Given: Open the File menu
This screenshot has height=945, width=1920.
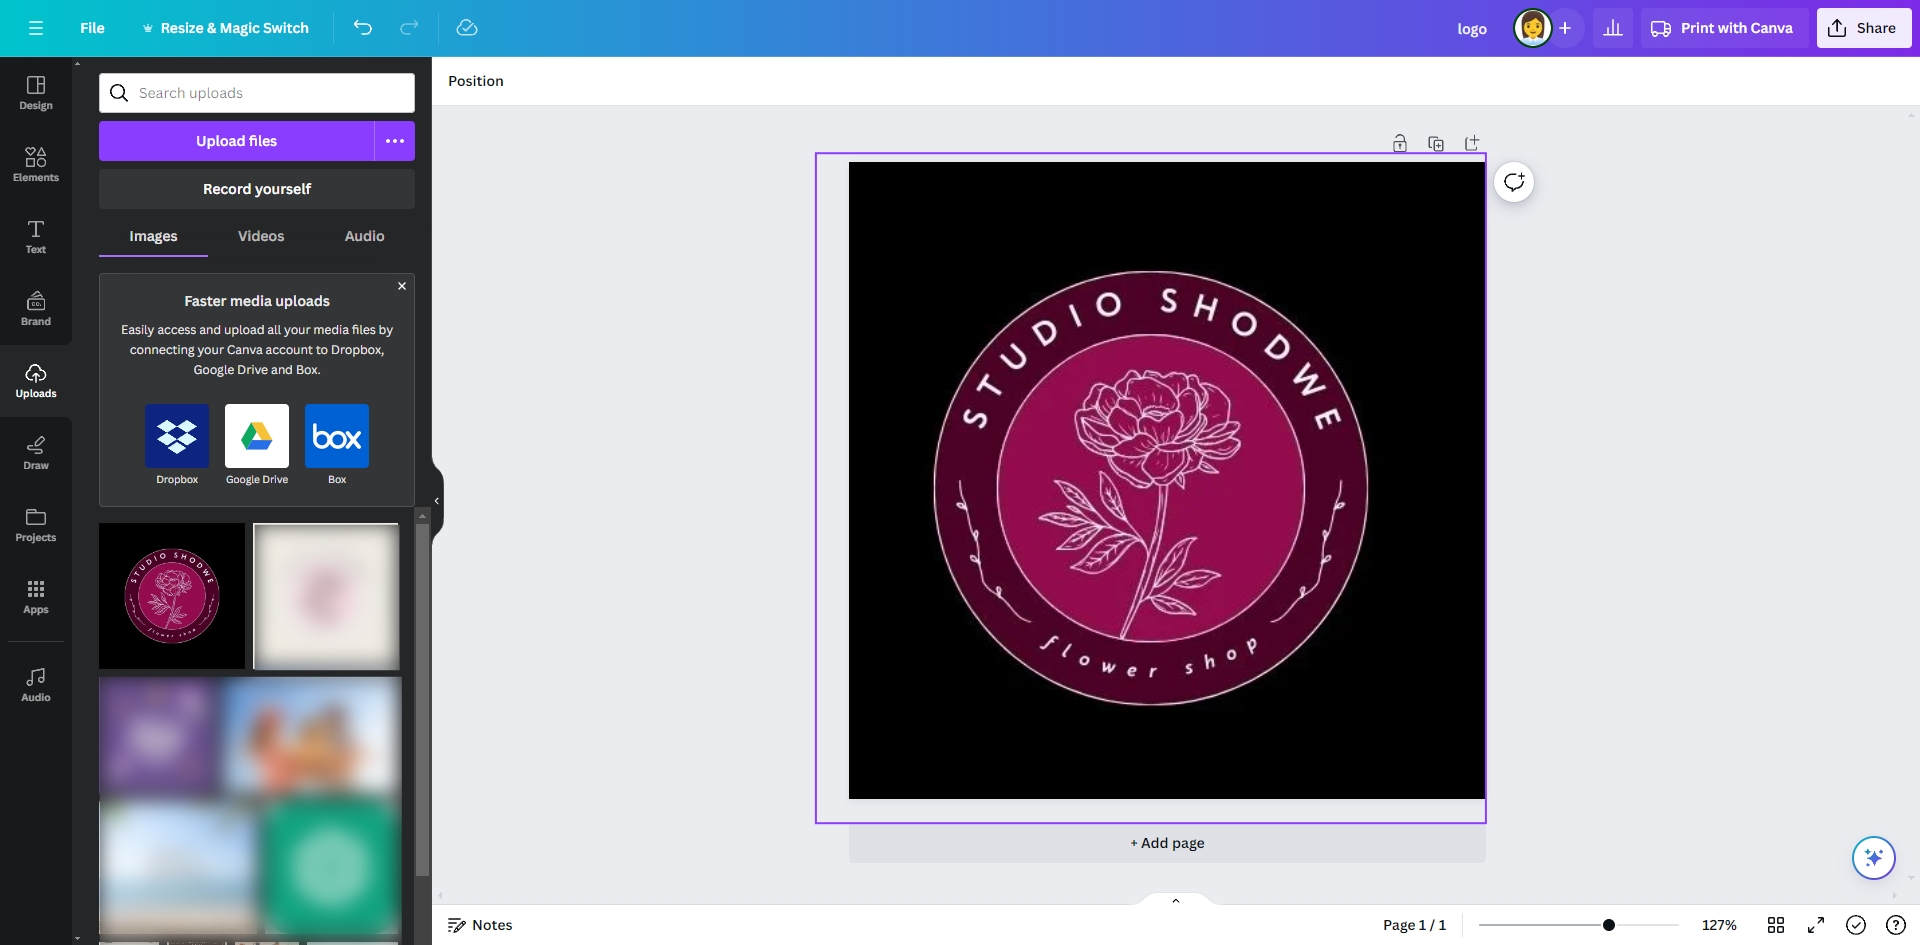Looking at the screenshot, I should click(x=92, y=28).
